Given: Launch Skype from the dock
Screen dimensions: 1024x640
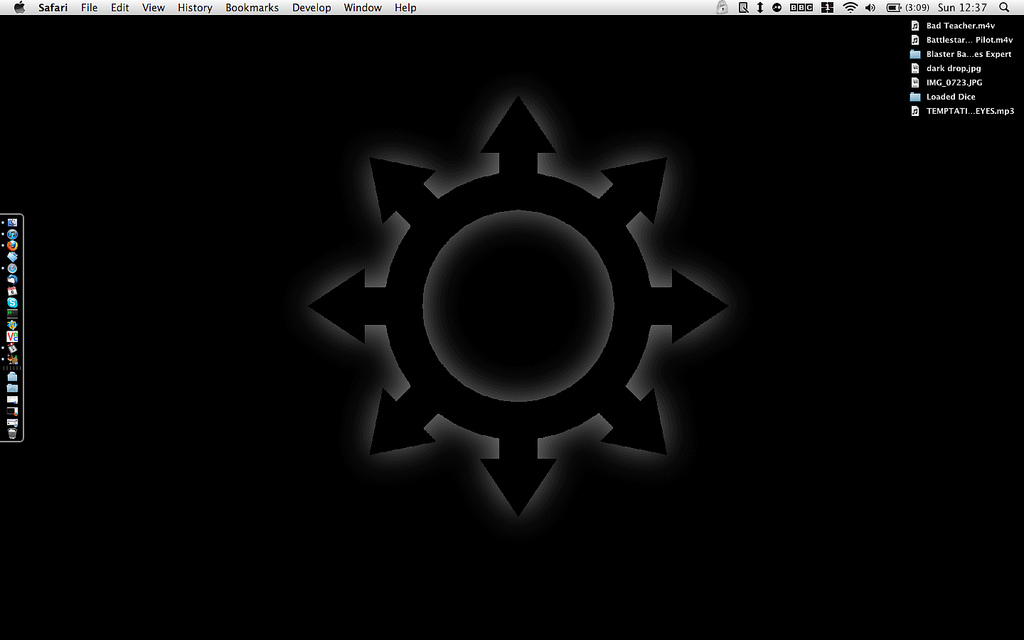Looking at the screenshot, I should coord(12,302).
